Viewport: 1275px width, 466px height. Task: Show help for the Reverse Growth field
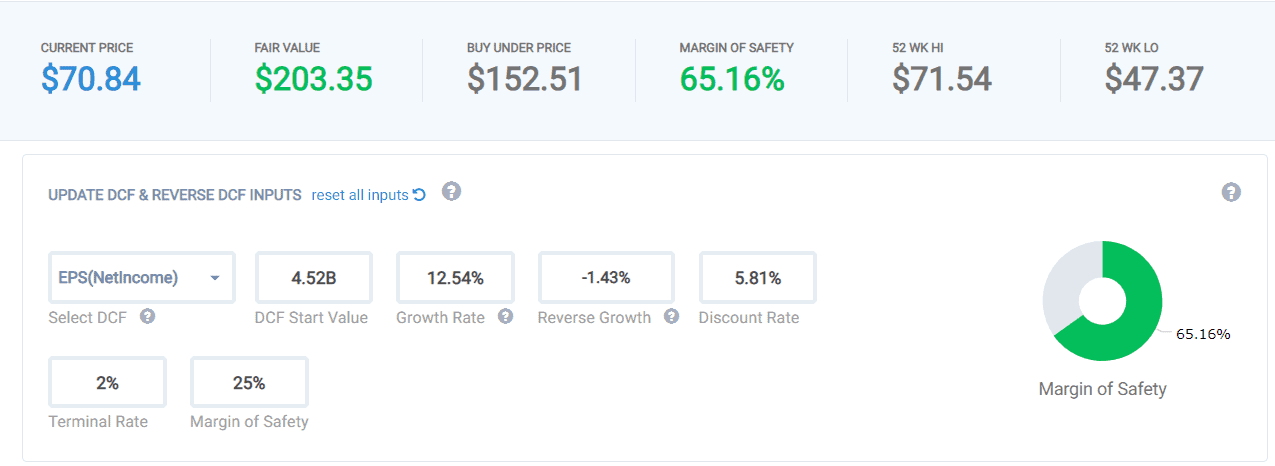(x=671, y=317)
